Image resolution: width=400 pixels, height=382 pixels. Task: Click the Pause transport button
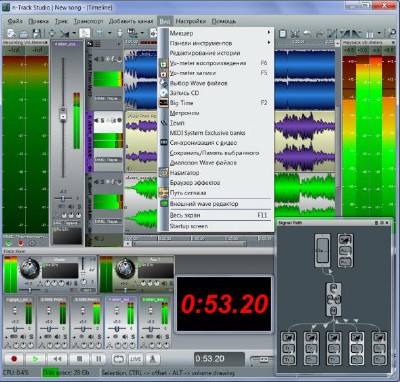point(98,359)
